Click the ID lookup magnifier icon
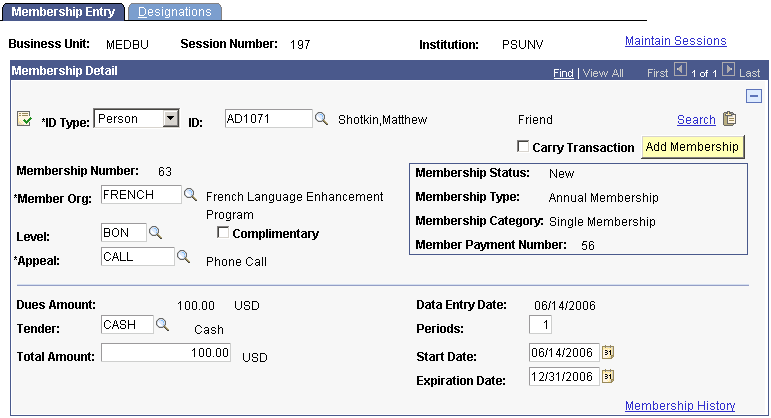The image size is (771, 418). tap(321, 118)
